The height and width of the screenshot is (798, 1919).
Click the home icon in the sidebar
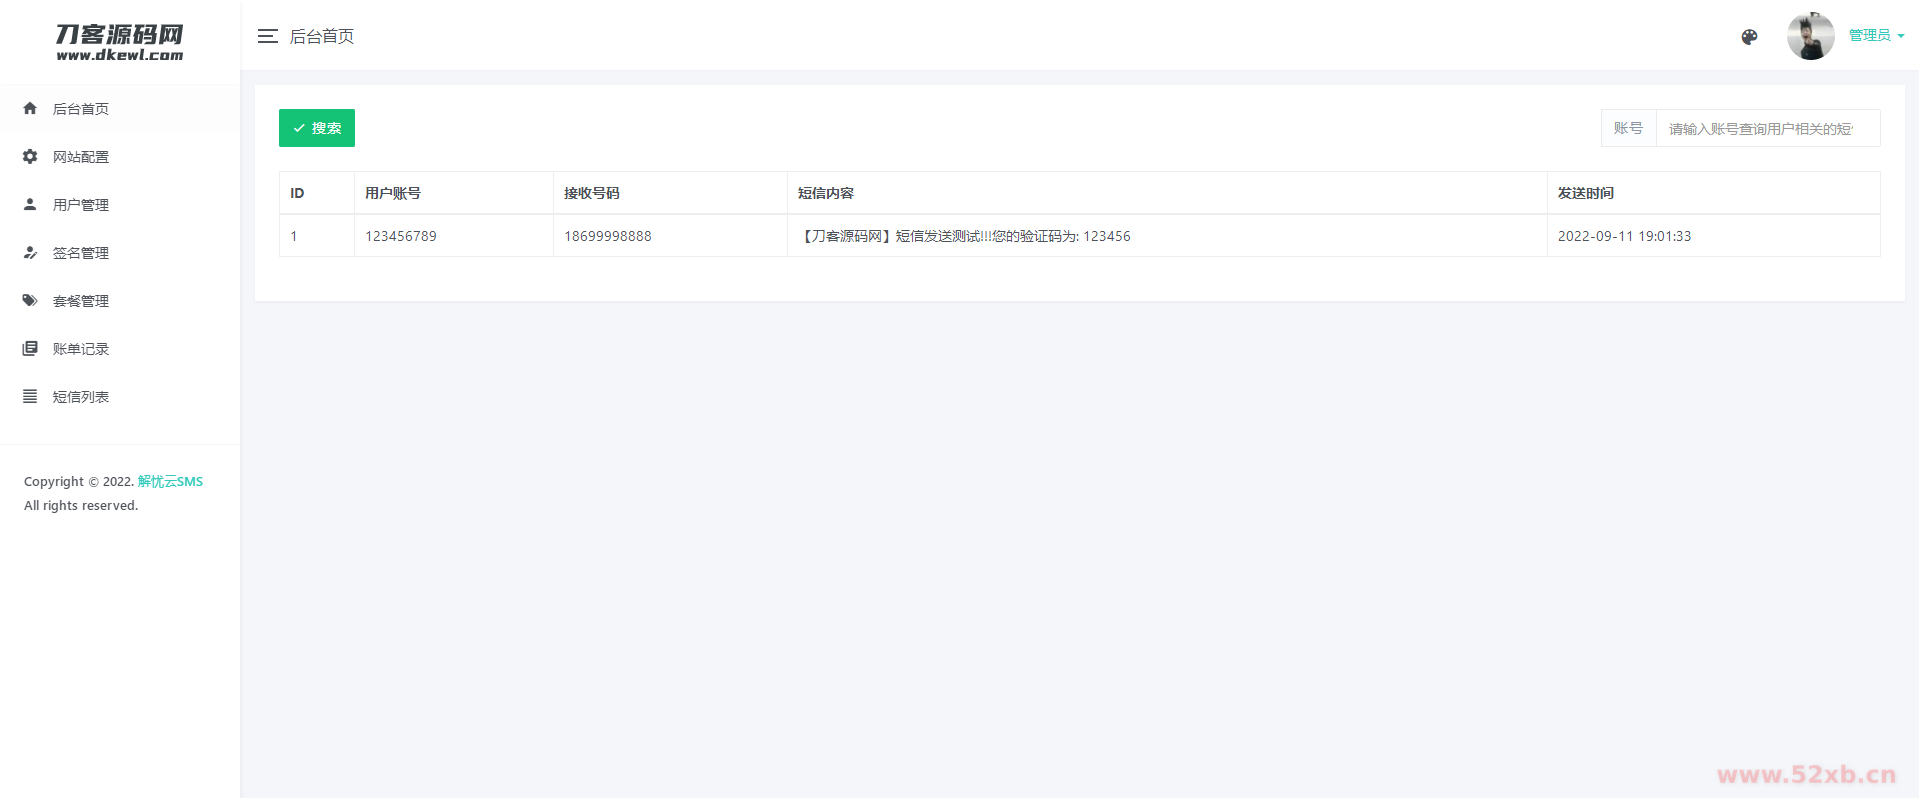pos(30,108)
